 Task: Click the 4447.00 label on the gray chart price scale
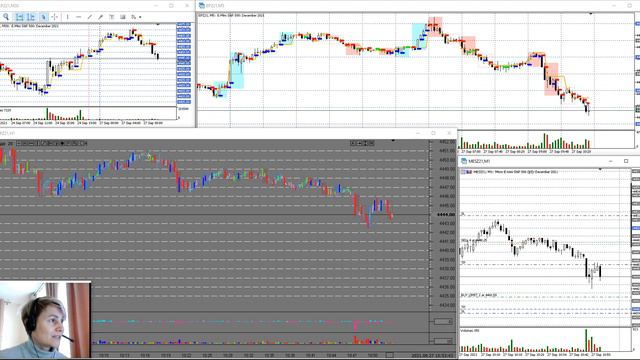tap(447, 187)
